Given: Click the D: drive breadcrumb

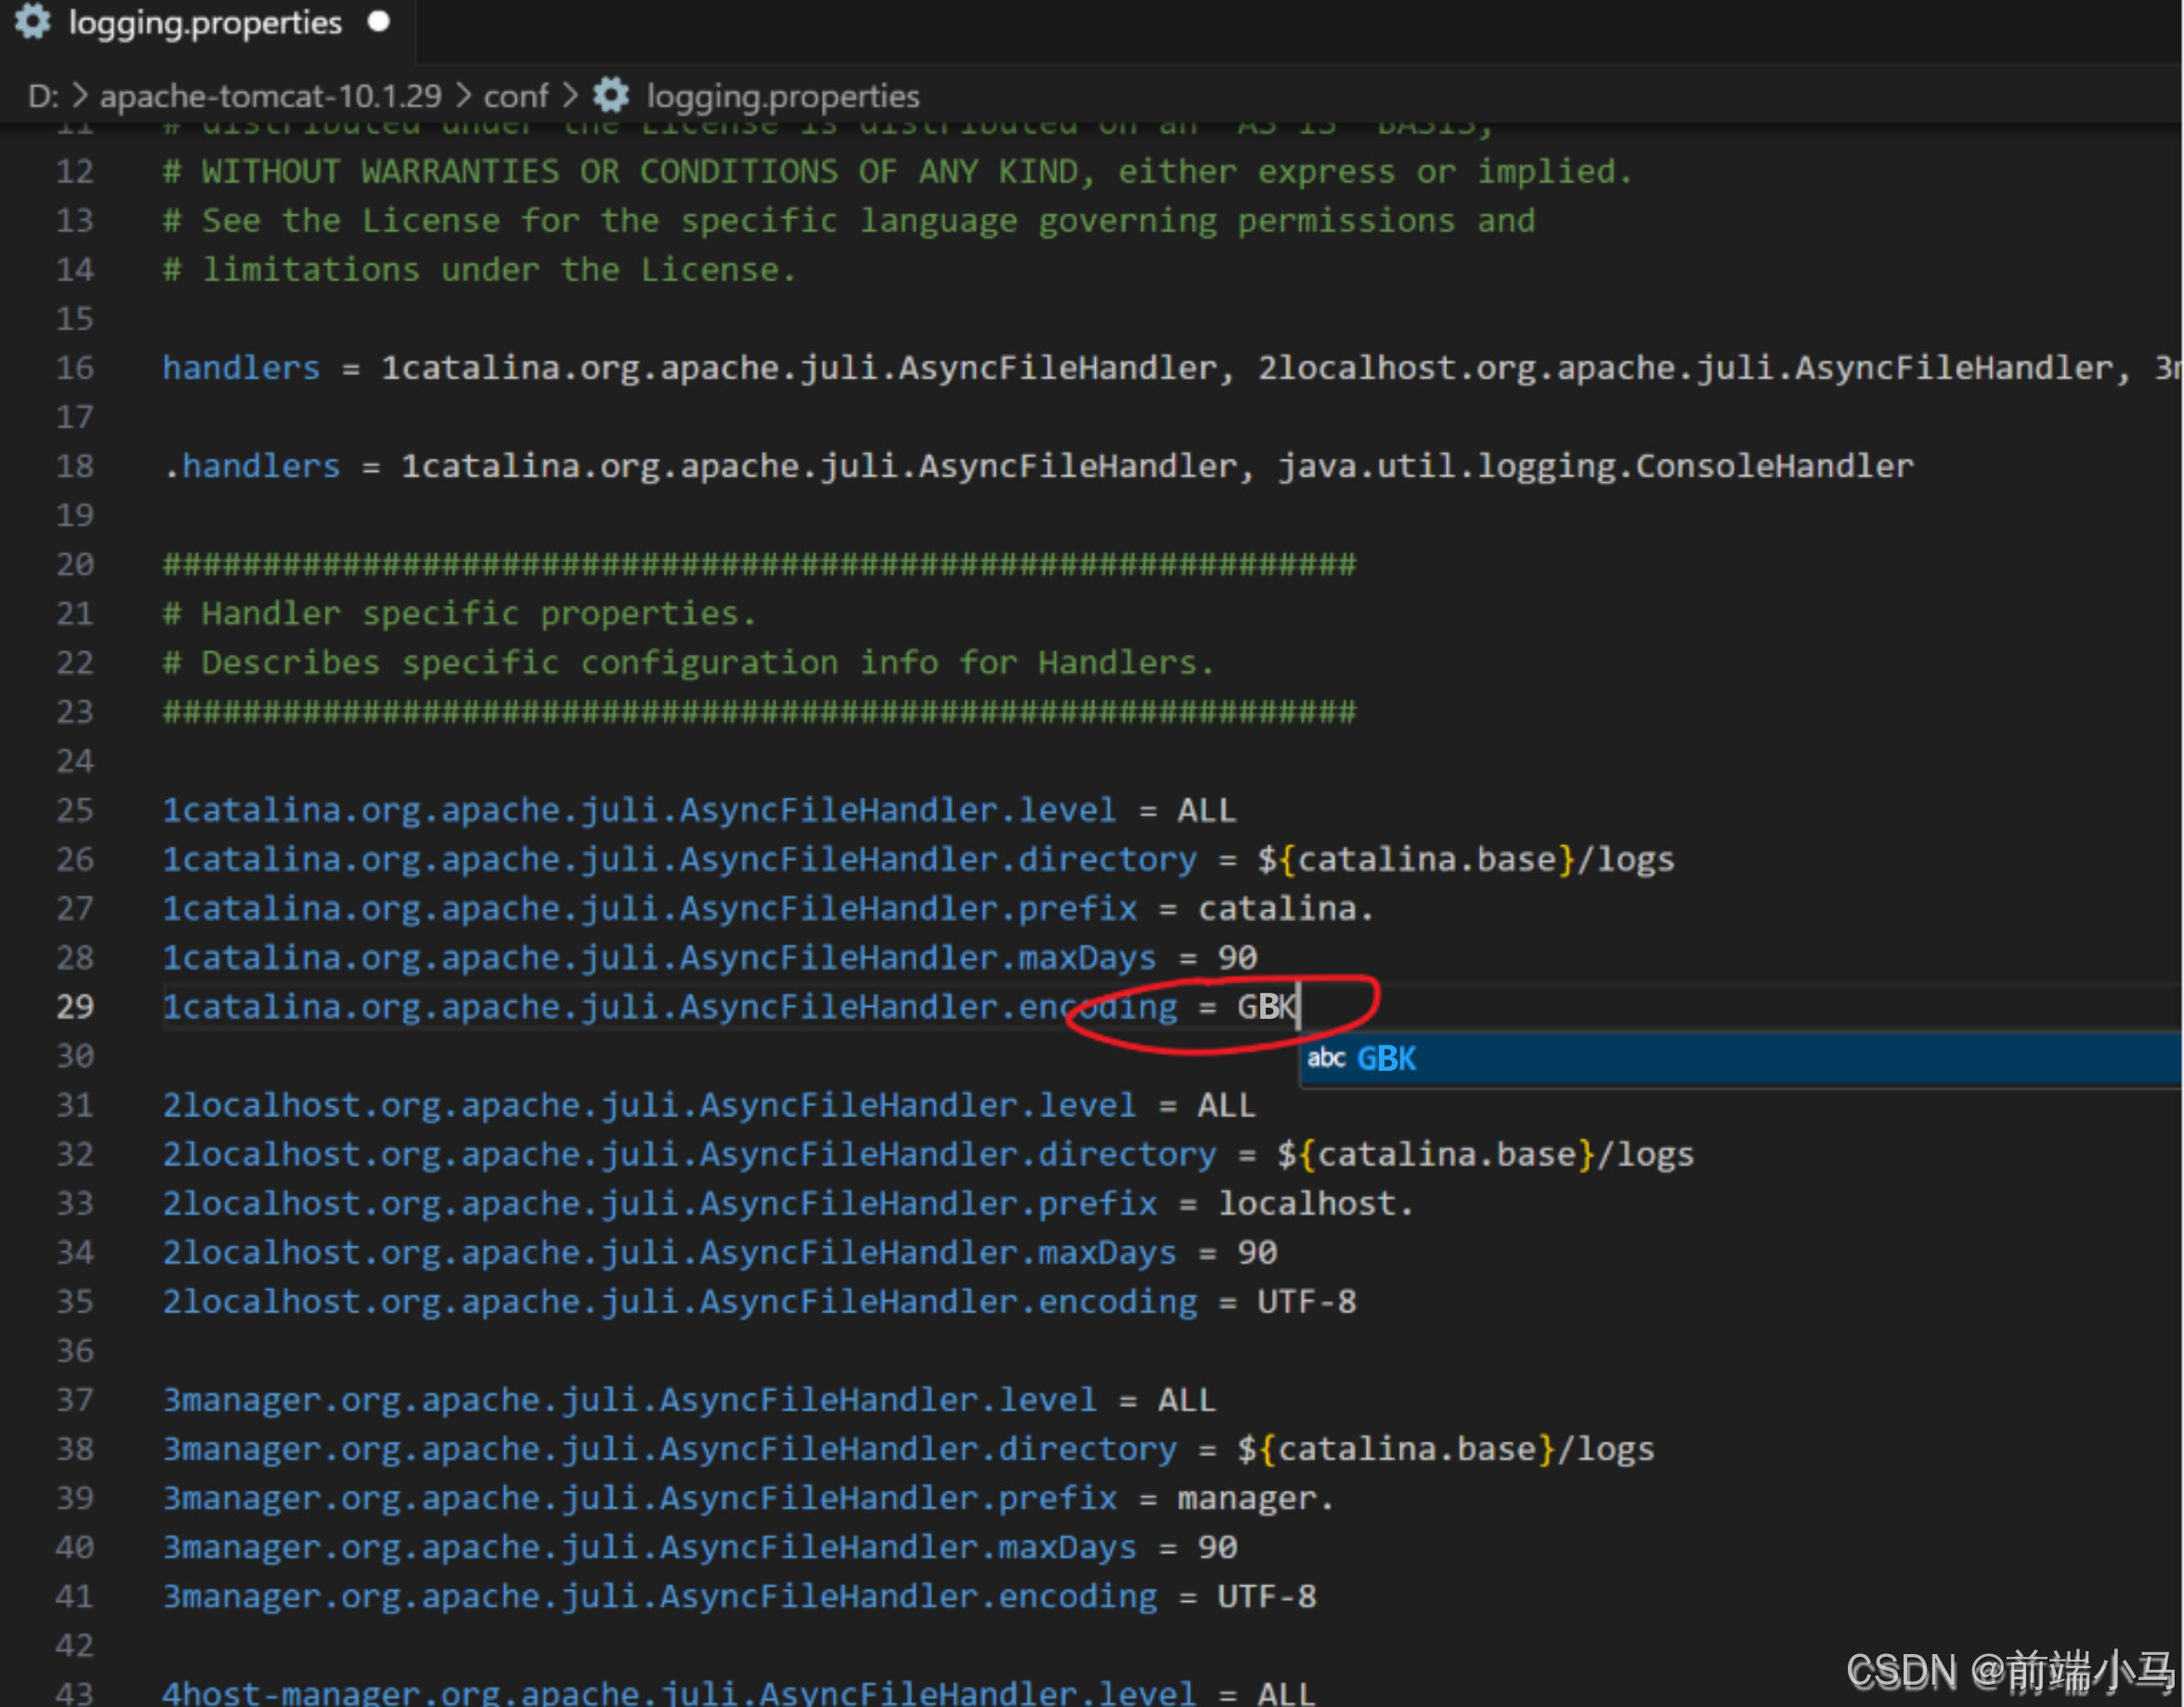Looking at the screenshot, I should tap(43, 96).
